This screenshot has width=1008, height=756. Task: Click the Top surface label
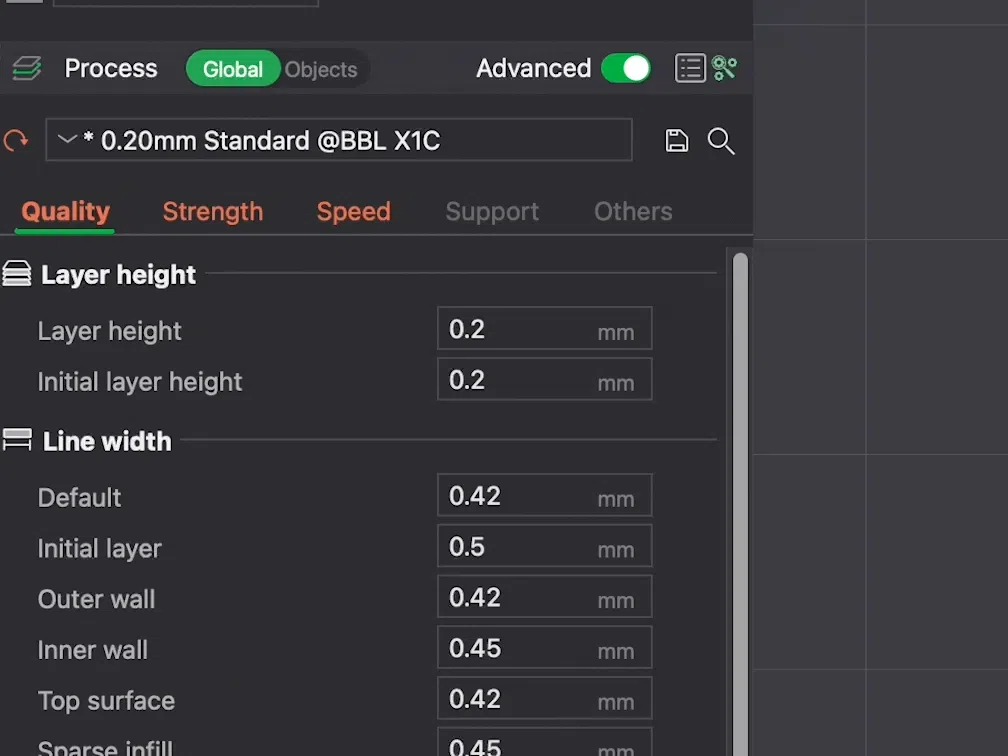(x=106, y=701)
